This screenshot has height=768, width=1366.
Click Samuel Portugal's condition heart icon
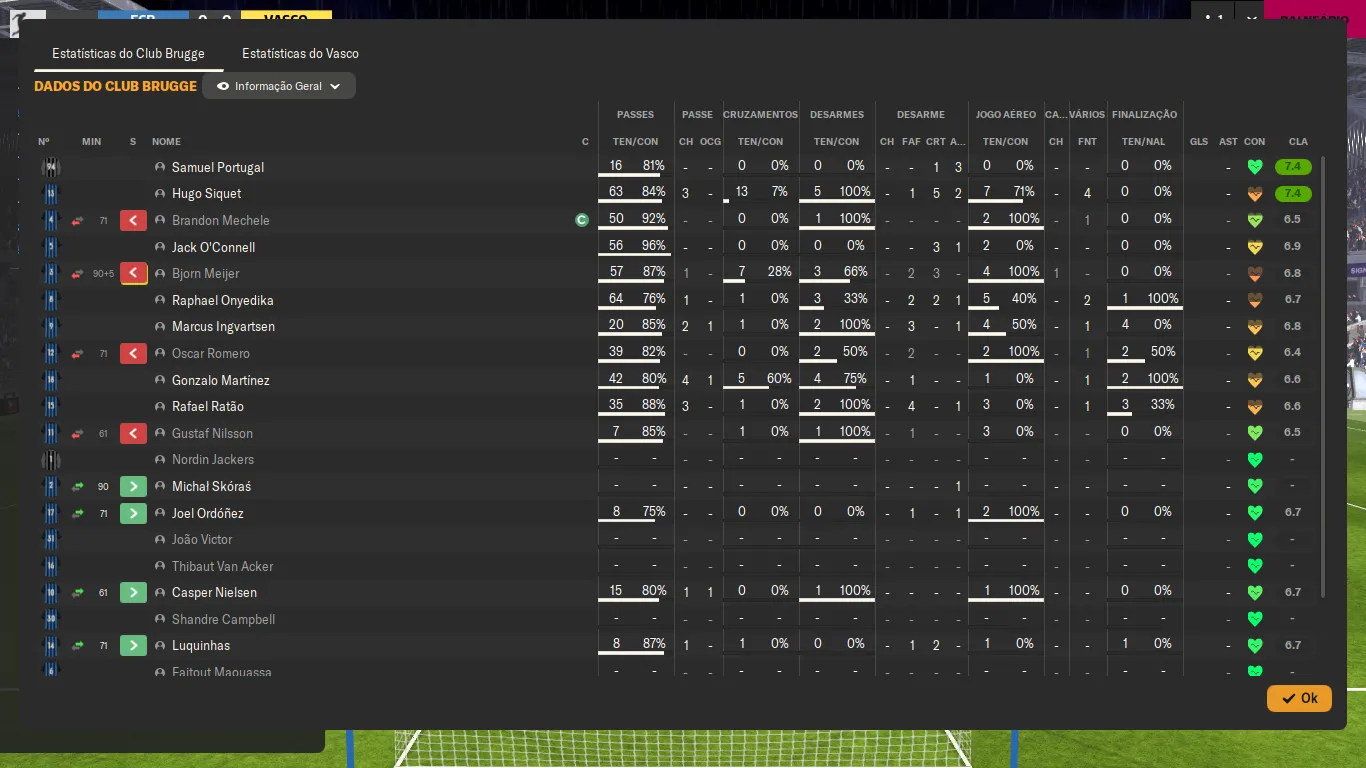(x=1255, y=167)
